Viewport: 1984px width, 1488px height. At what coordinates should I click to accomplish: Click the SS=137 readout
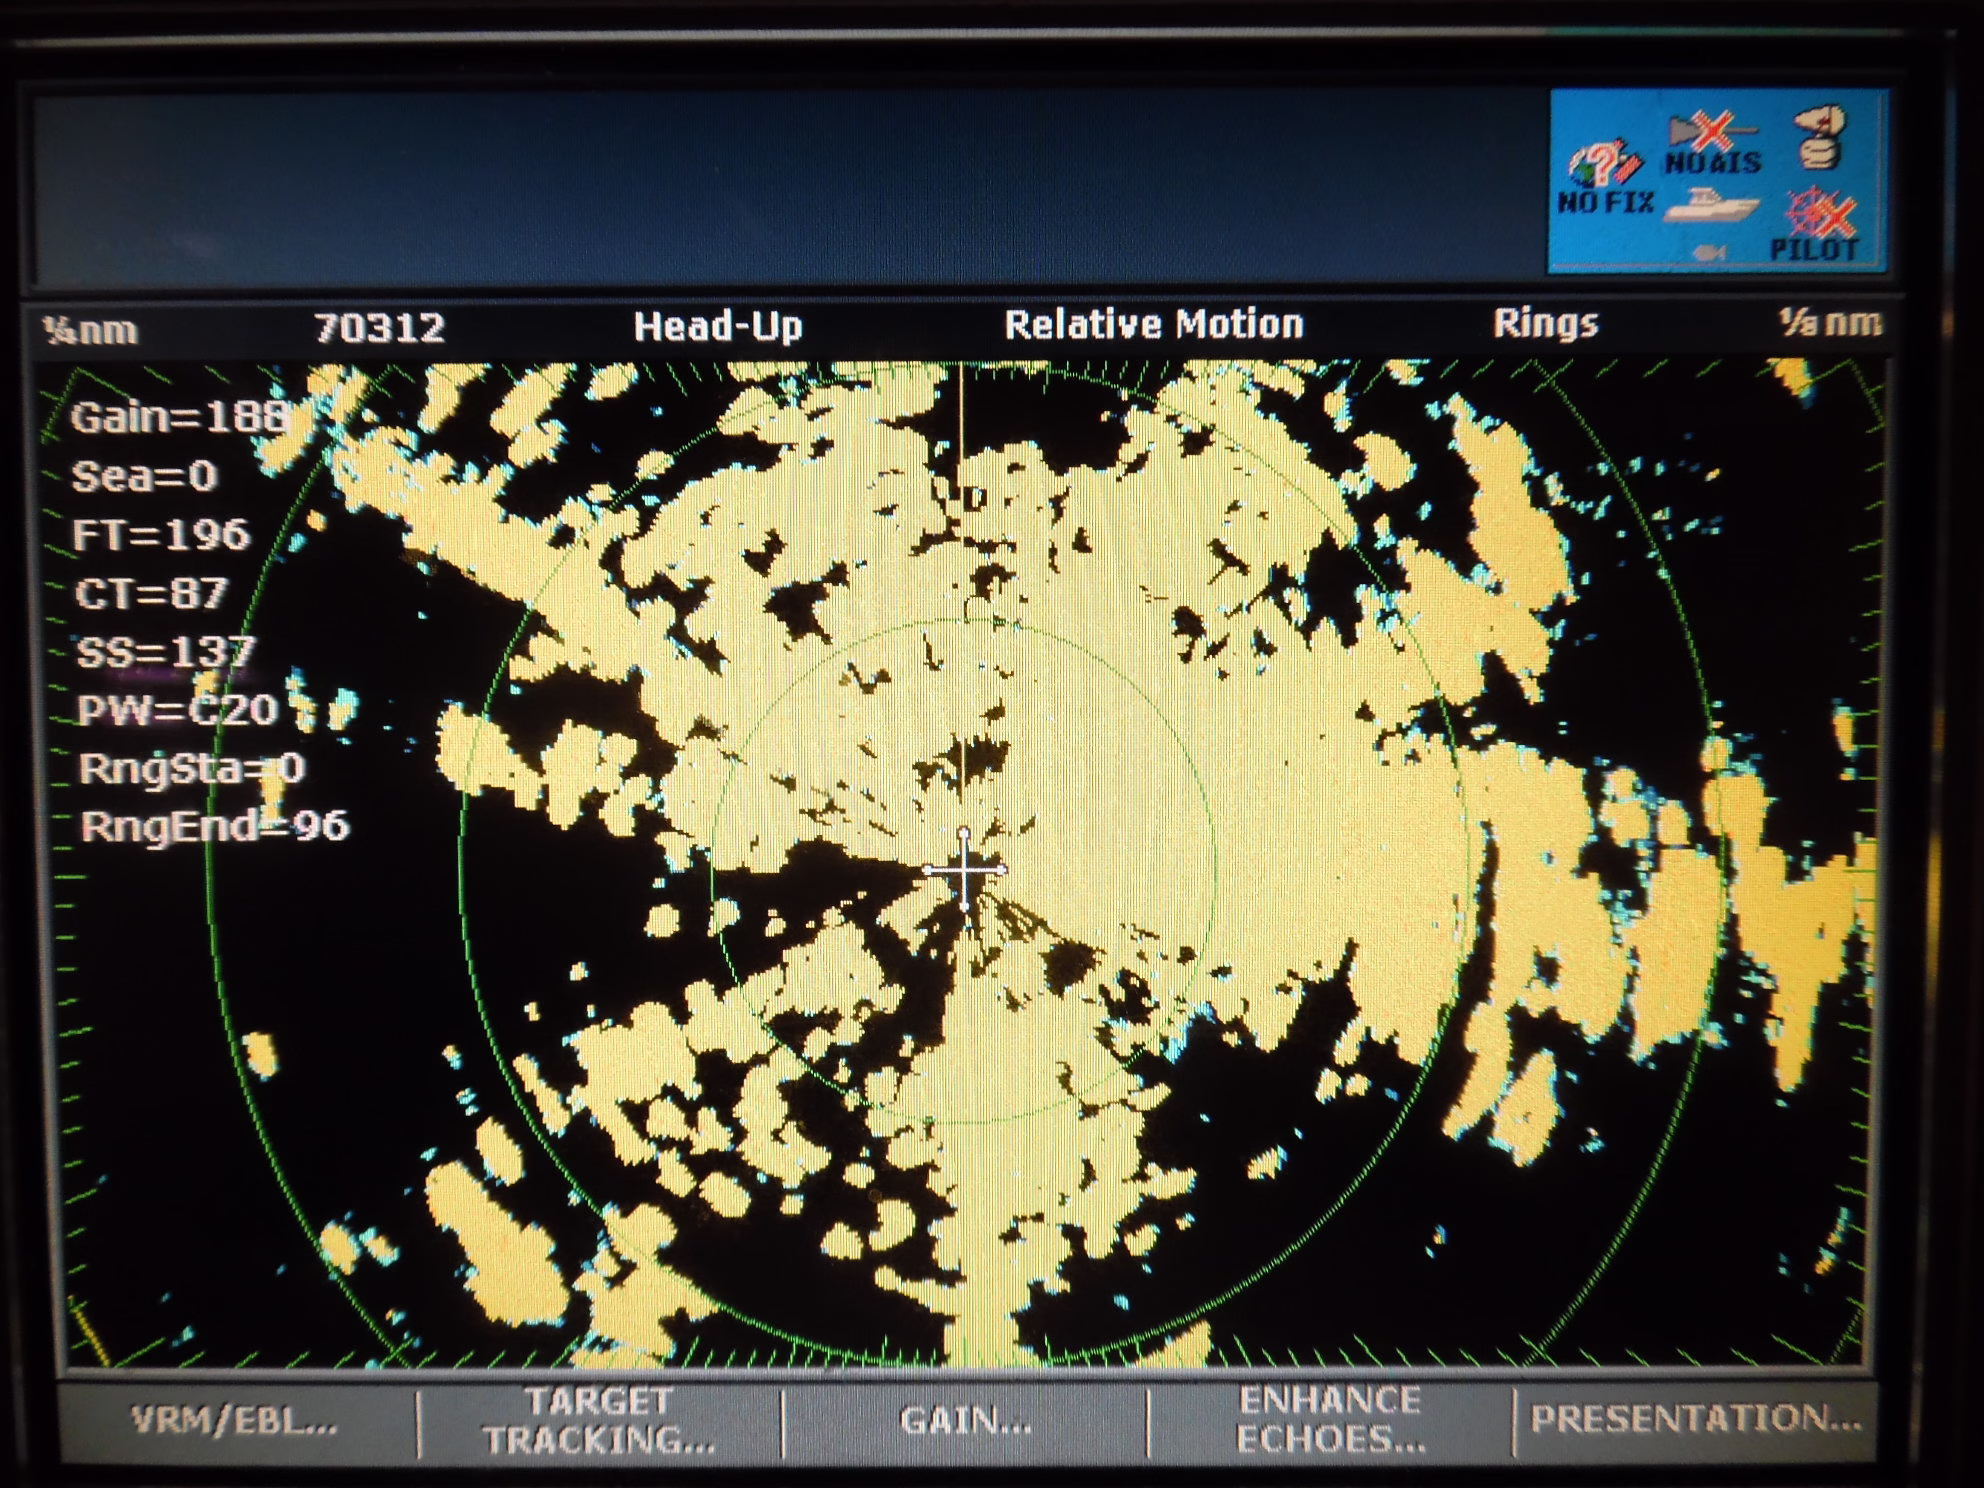(166, 652)
